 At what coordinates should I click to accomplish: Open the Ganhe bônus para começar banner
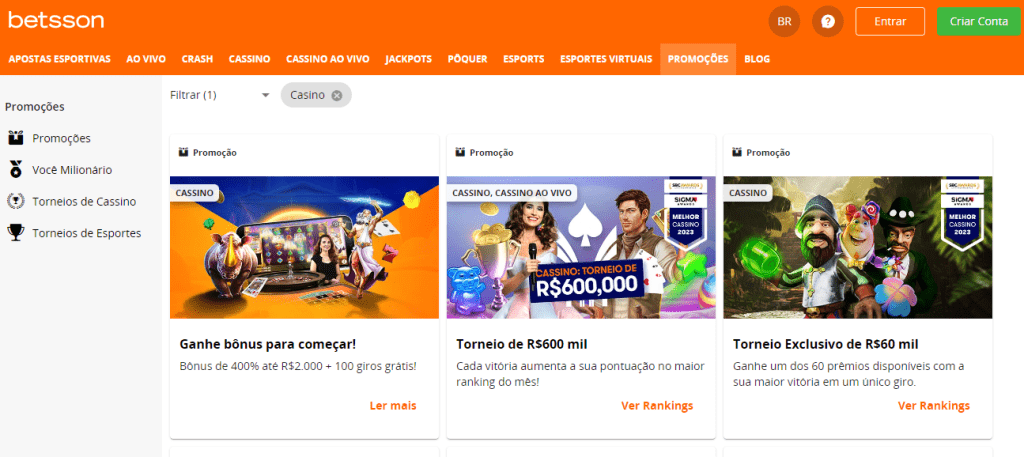point(304,247)
